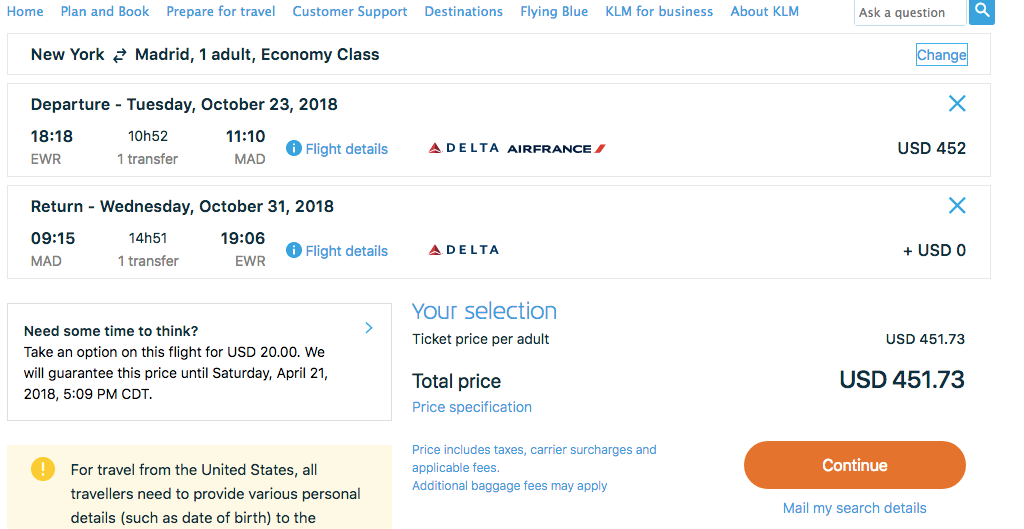Image resolution: width=1024 pixels, height=529 pixels.
Task: Click the return flight info icon
Action: tap(294, 250)
